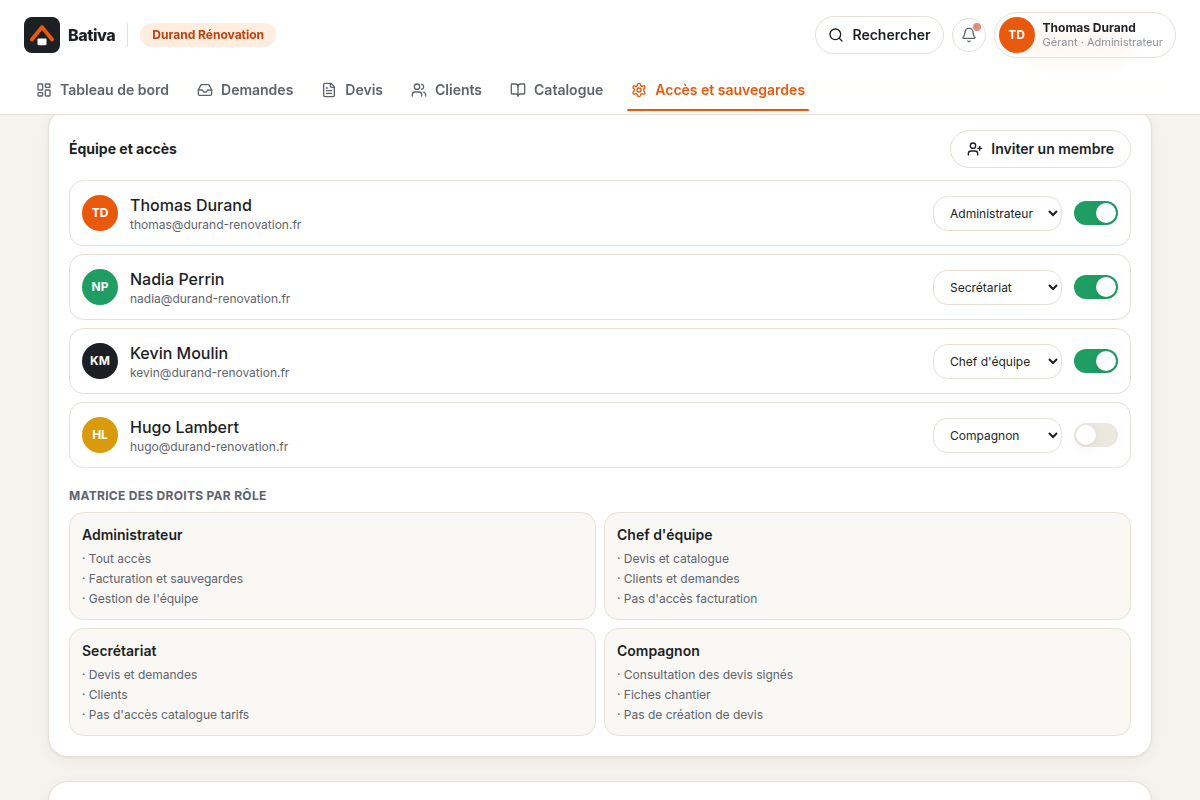Click the magnifier icon in Rechercher
The width and height of the screenshot is (1200, 800).
(x=836, y=35)
